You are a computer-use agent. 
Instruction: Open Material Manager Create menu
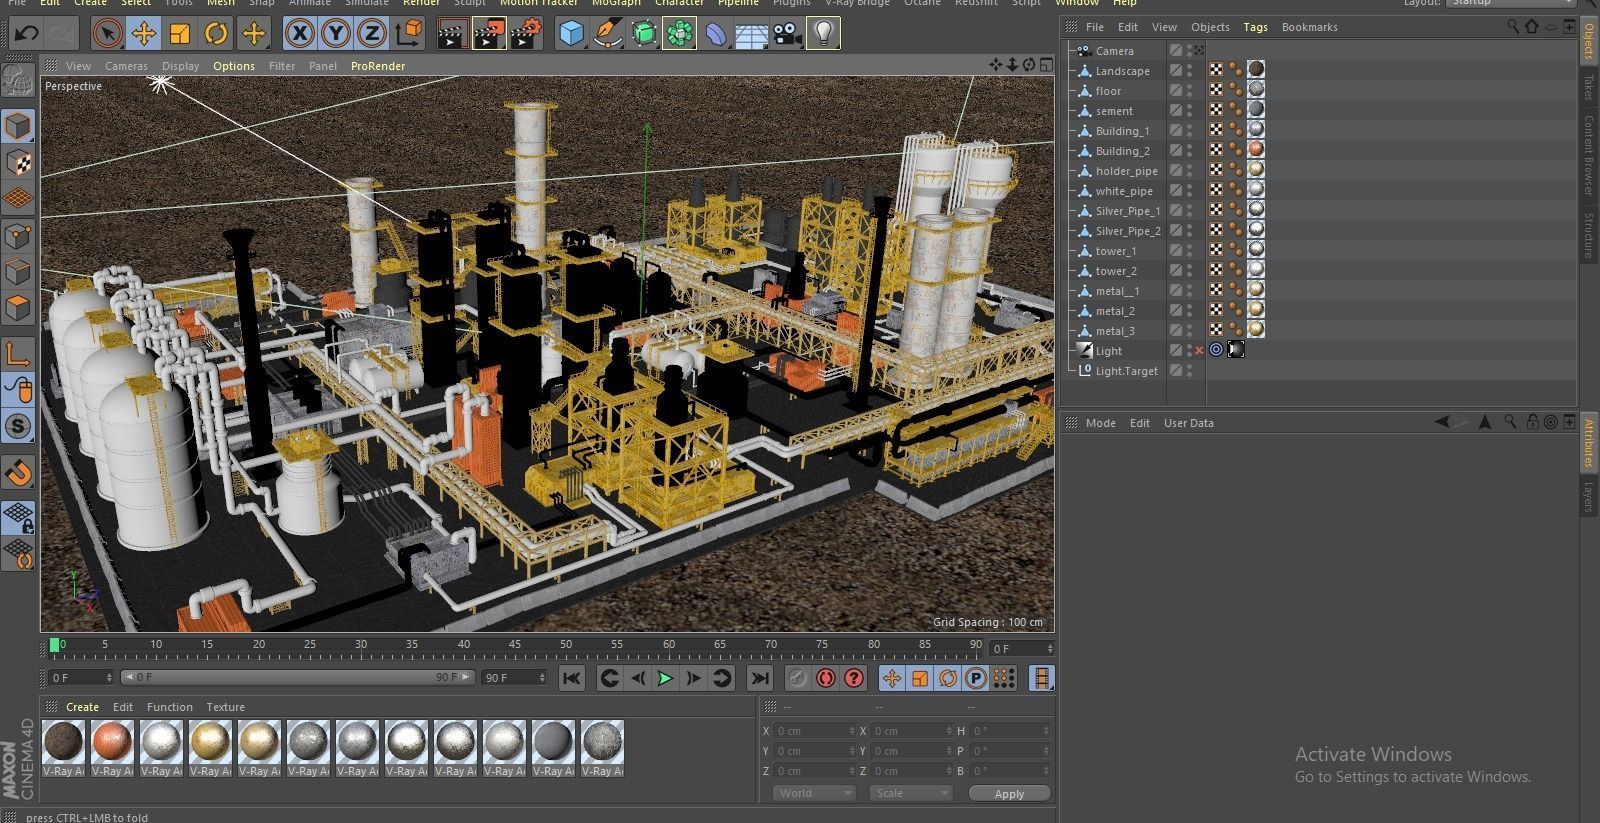[82, 707]
